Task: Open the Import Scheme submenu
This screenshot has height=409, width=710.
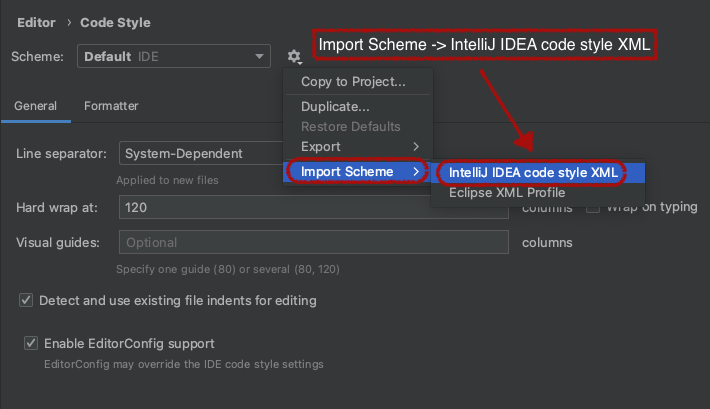Action: pyautogui.click(x=347, y=172)
